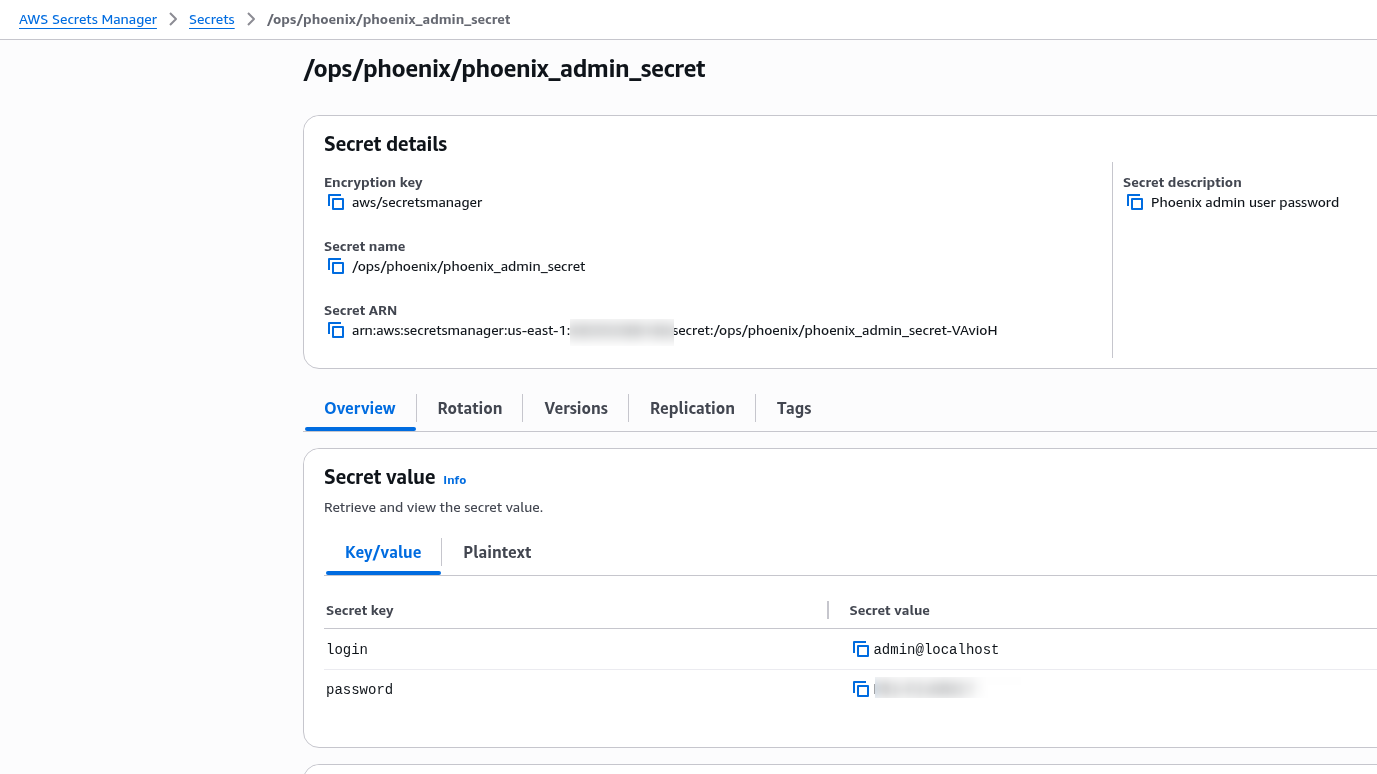
Task: Navigate to AWS Secrets Manager breadcrumb
Action: point(88,19)
